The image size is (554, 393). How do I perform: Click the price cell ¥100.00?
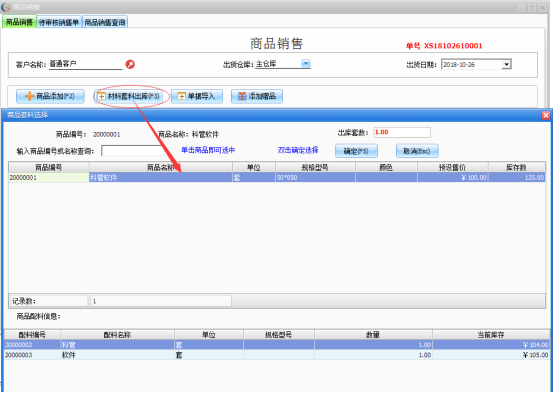[453, 177]
